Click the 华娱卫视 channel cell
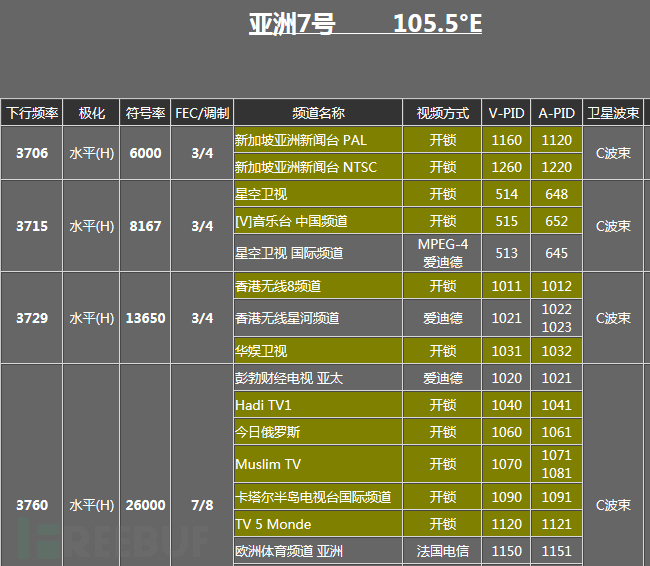 (318, 351)
